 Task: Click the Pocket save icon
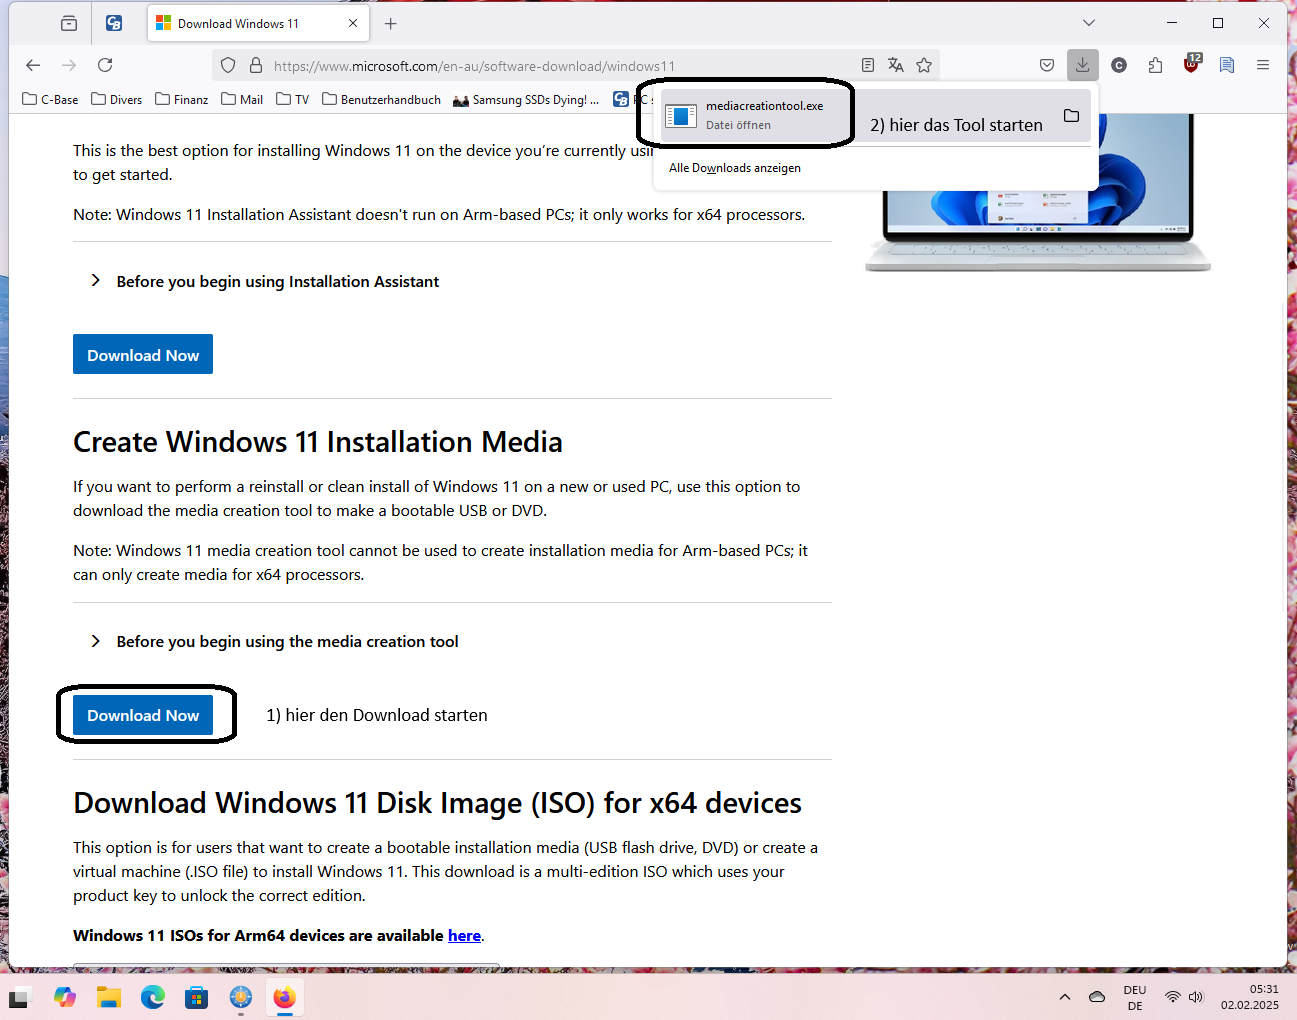coord(1047,65)
